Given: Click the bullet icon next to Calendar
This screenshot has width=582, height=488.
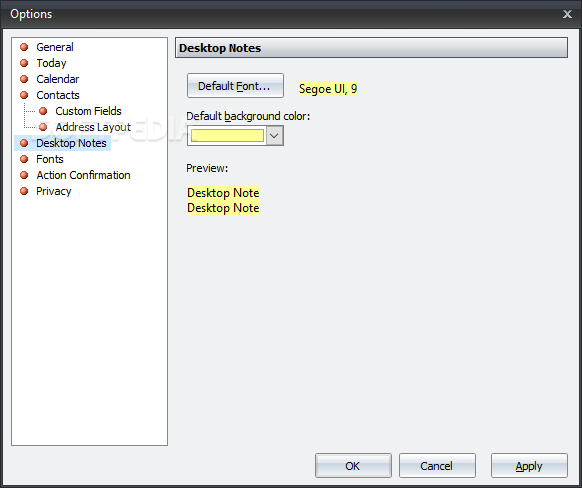Looking at the screenshot, I should click(24, 79).
